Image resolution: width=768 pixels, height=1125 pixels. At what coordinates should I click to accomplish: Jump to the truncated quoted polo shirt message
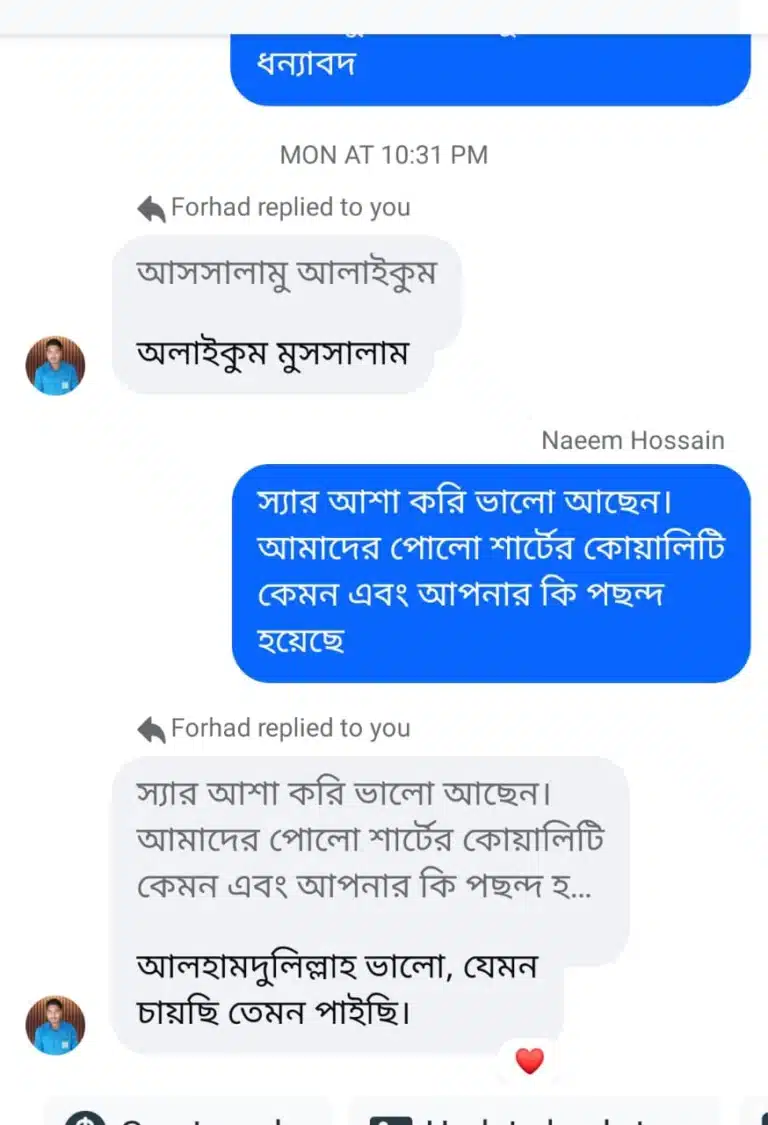(x=370, y=838)
